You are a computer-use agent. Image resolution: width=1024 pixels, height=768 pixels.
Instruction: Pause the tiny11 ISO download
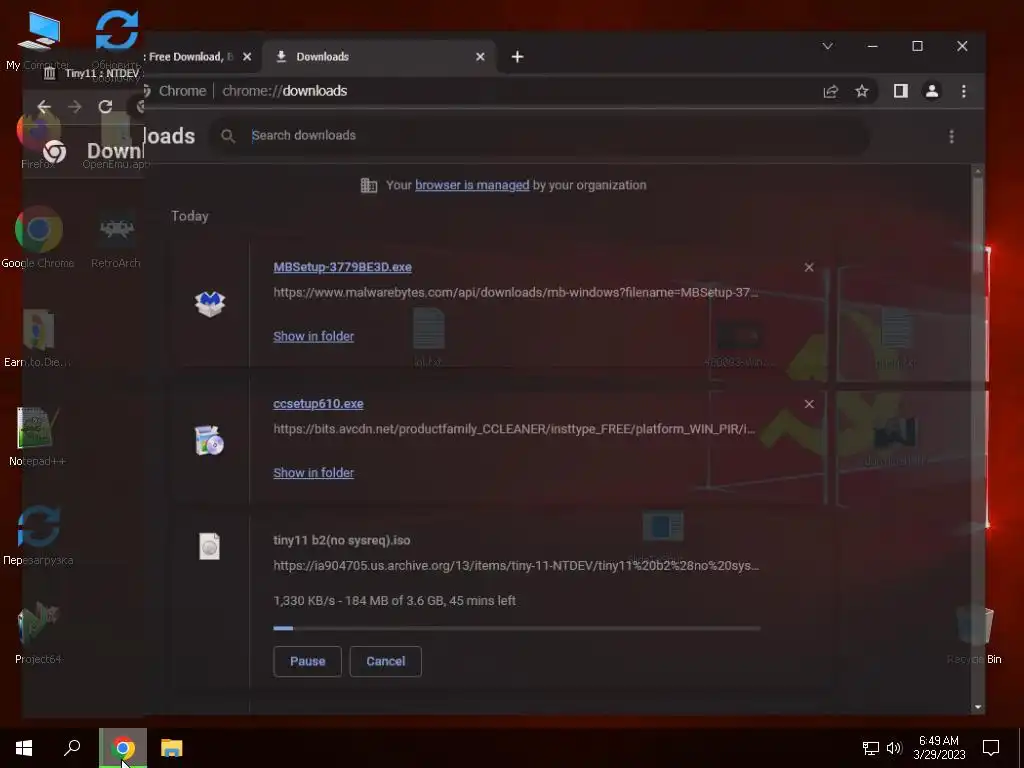(308, 662)
